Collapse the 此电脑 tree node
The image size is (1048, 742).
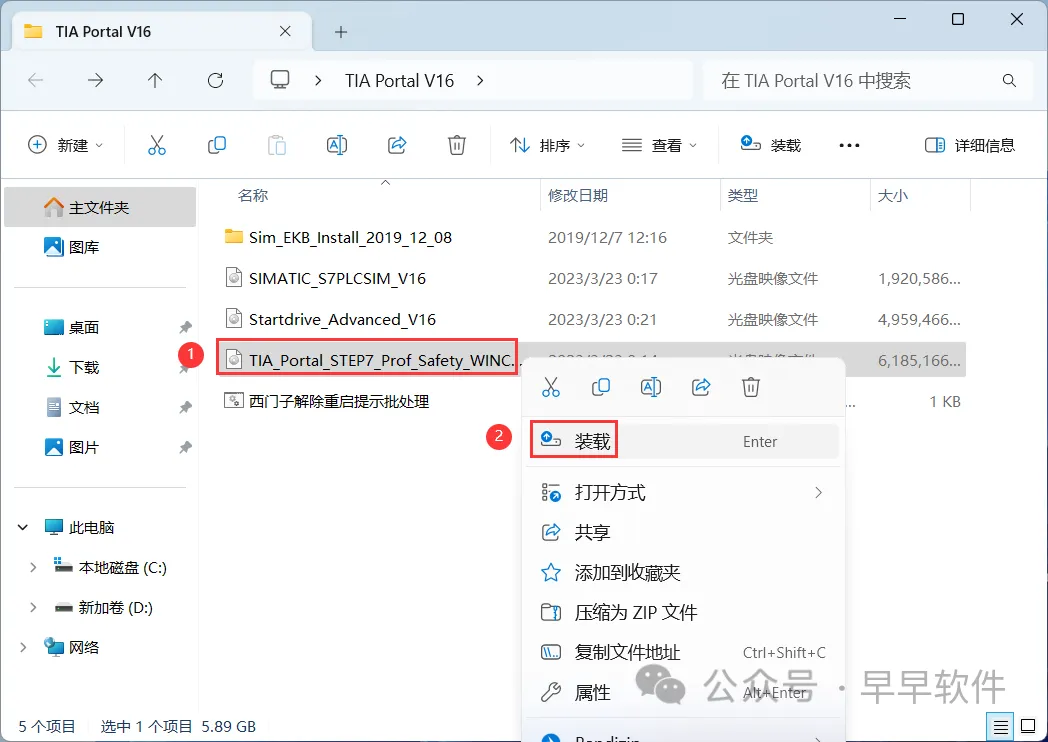tap(23, 527)
